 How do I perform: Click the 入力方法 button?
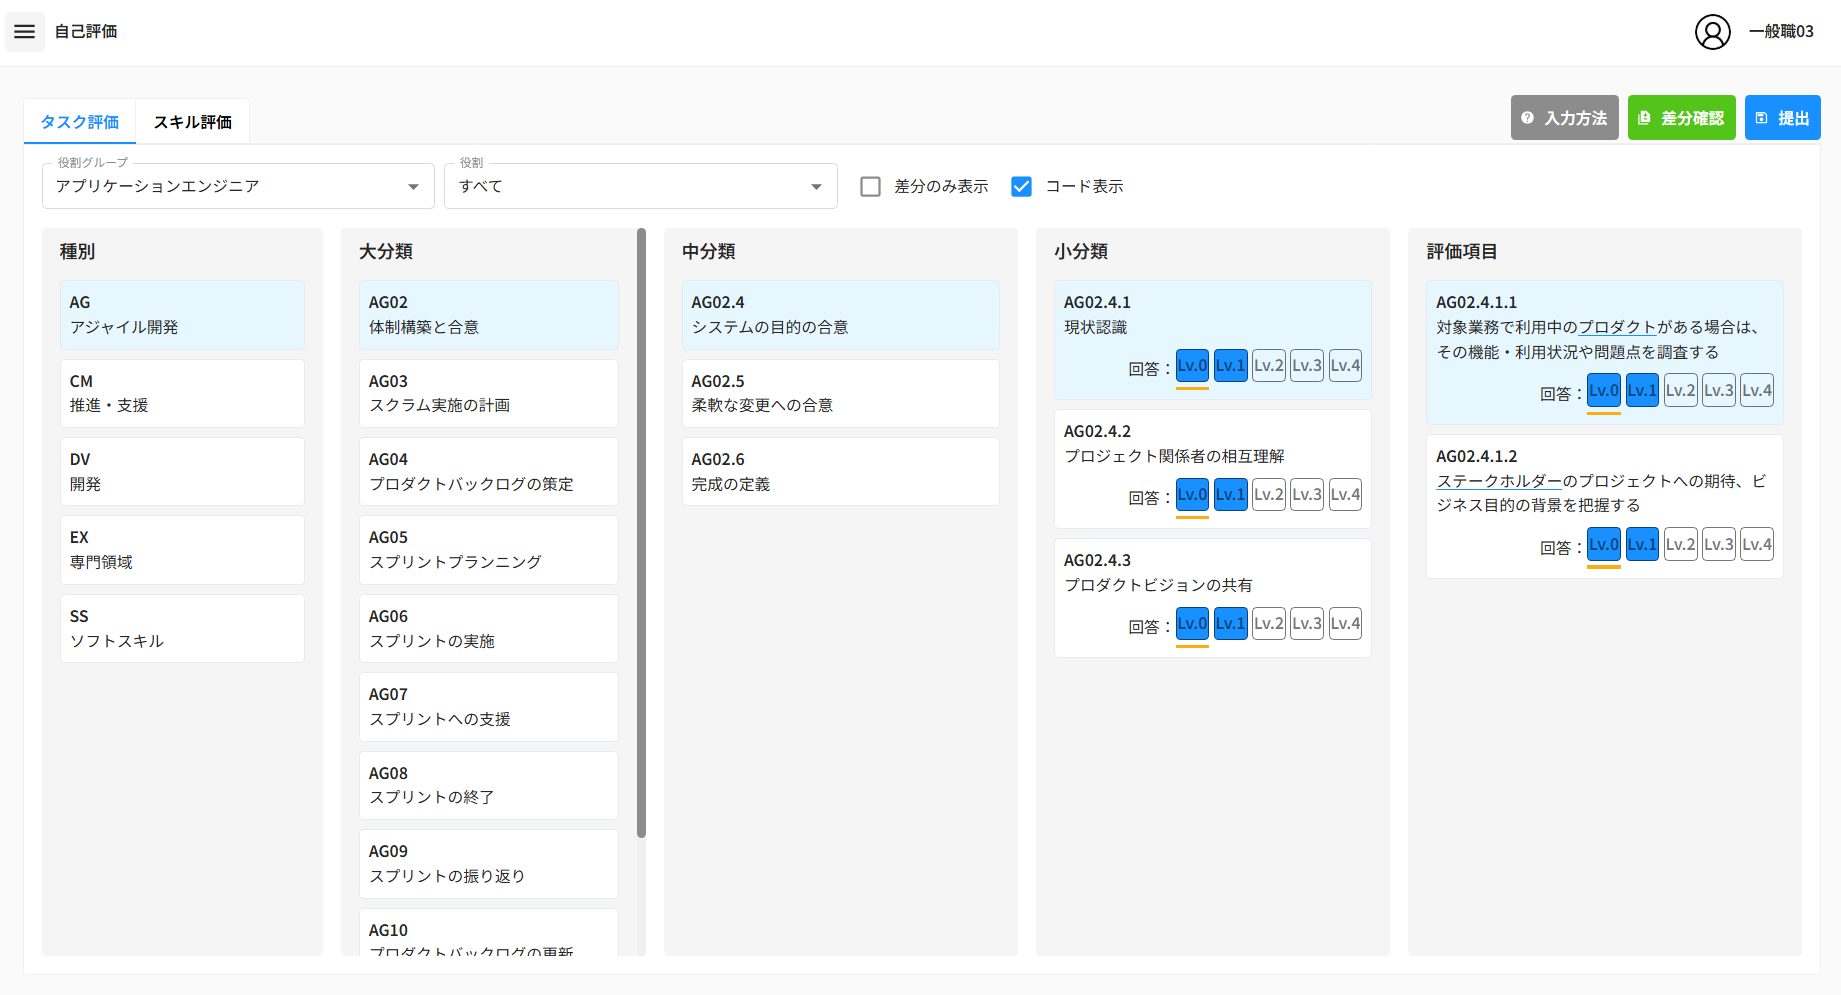[x=1564, y=118]
